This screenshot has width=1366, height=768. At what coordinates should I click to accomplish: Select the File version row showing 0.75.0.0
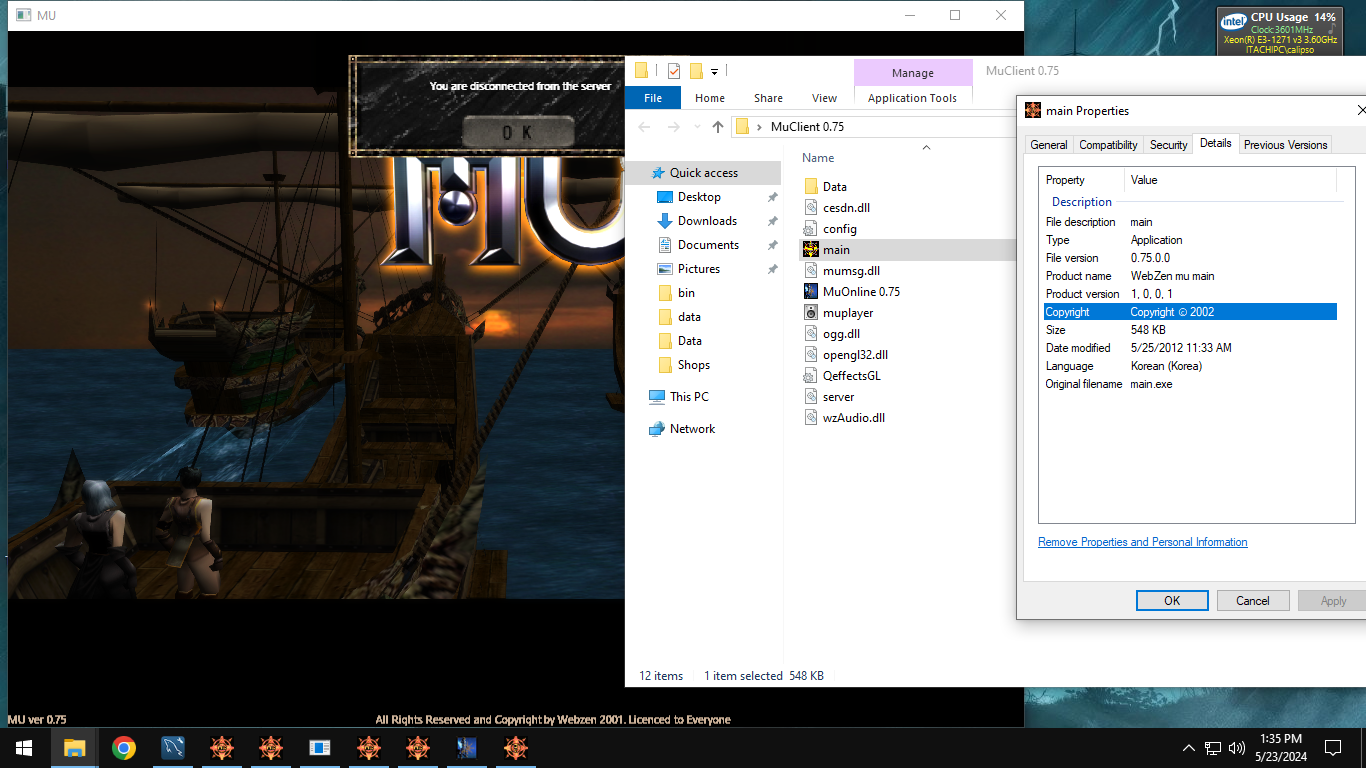[1190, 258]
